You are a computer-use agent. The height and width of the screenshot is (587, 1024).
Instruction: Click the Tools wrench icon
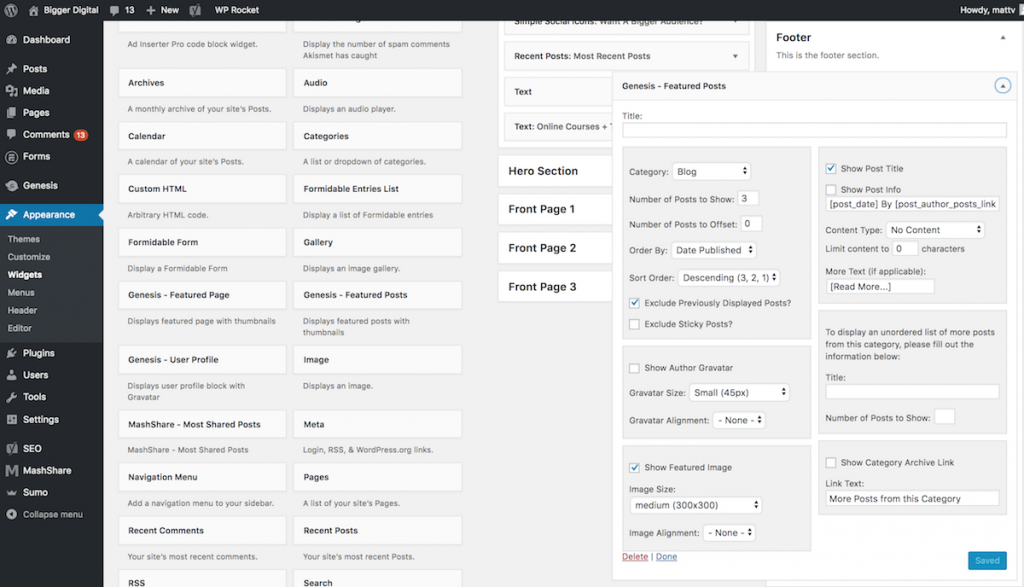(12, 397)
